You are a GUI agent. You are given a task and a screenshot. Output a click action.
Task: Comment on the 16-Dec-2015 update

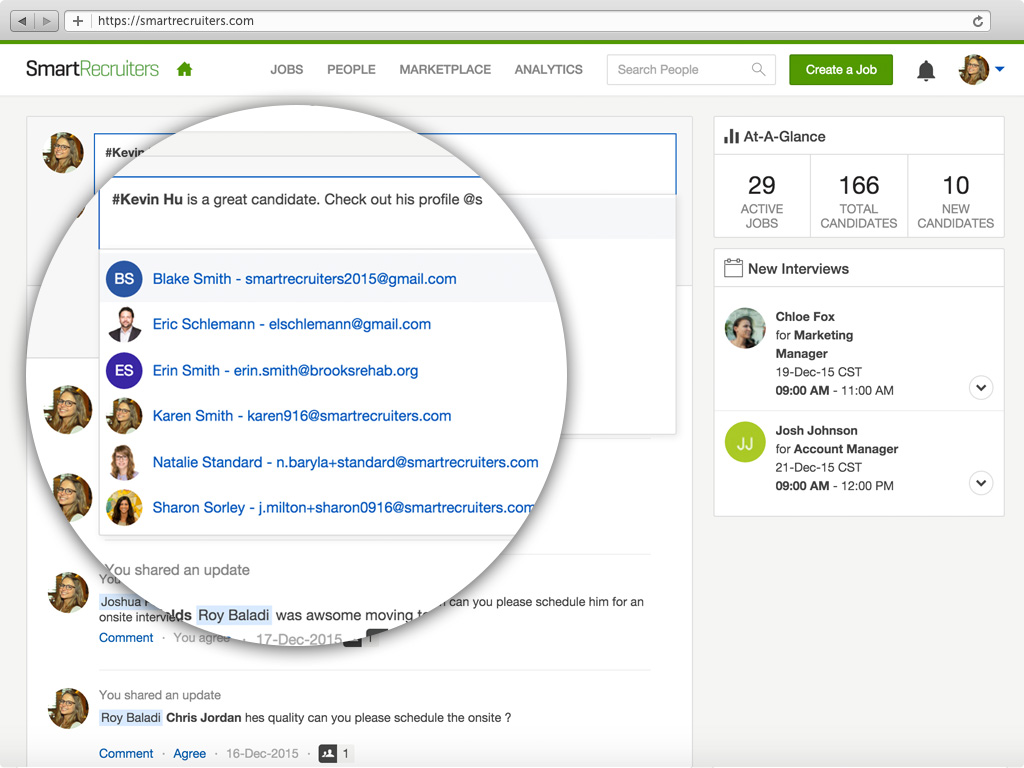pyautogui.click(x=126, y=754)
